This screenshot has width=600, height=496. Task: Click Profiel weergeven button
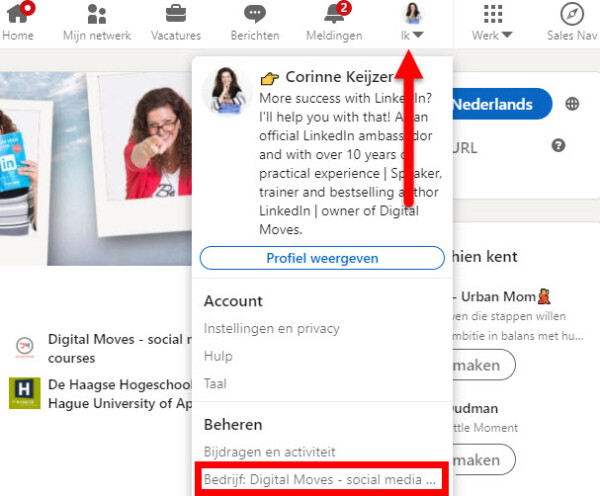click(x=322, y=258)
